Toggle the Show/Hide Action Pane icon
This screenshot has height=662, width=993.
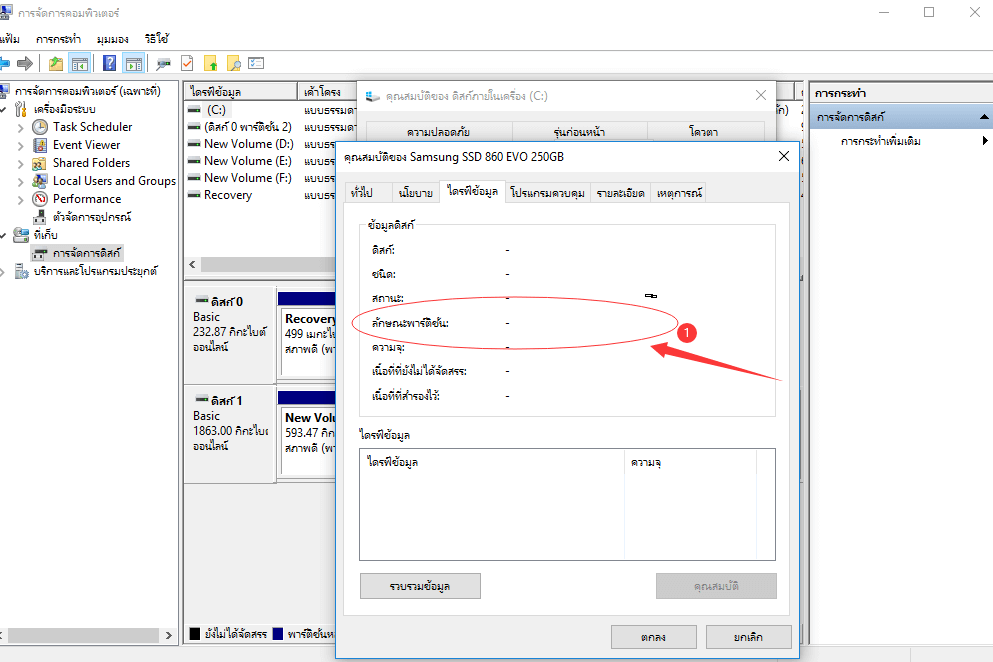pos(133,63)
